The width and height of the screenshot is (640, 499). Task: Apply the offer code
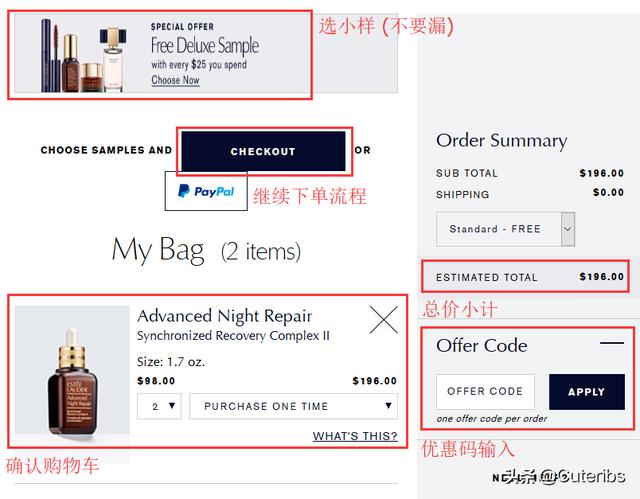[587, 392]
